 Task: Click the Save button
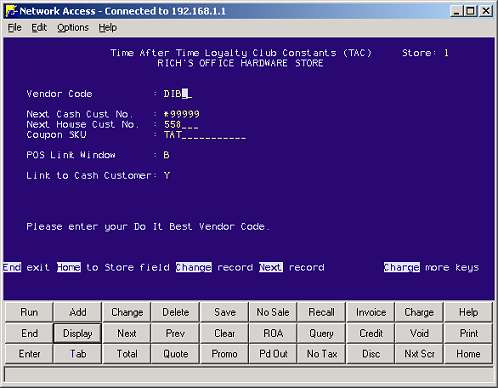click(225, 312)
